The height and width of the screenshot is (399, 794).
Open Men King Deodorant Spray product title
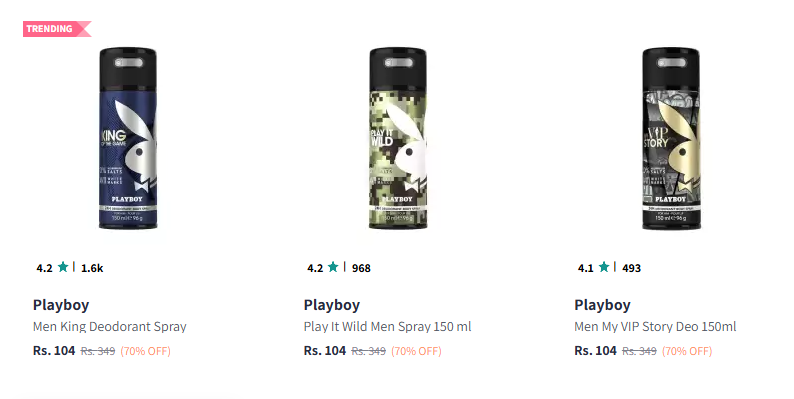click(x=110, y=327)
